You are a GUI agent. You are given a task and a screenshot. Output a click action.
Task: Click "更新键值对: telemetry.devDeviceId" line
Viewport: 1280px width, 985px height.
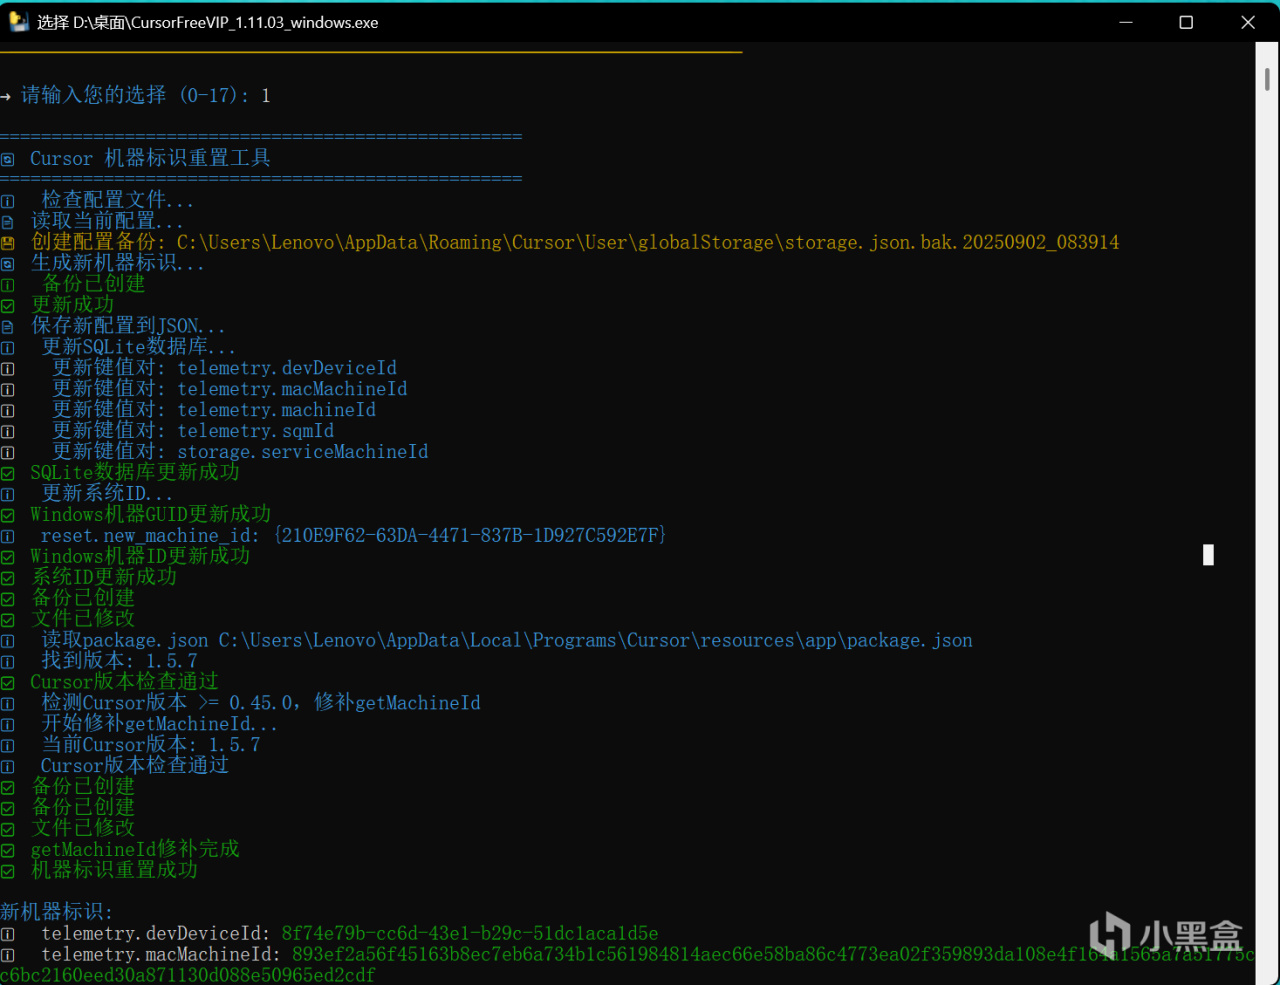pyautogui.click(x=225, y=368)
